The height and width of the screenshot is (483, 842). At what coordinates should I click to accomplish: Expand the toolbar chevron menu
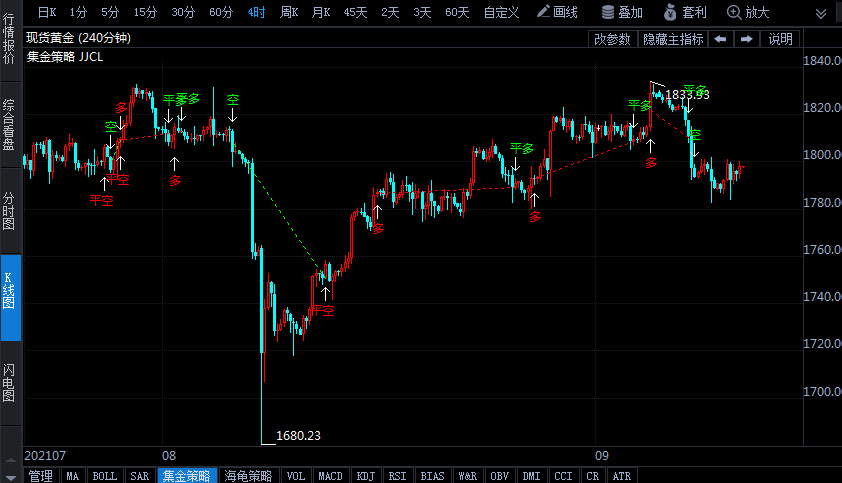coord(821,13)
